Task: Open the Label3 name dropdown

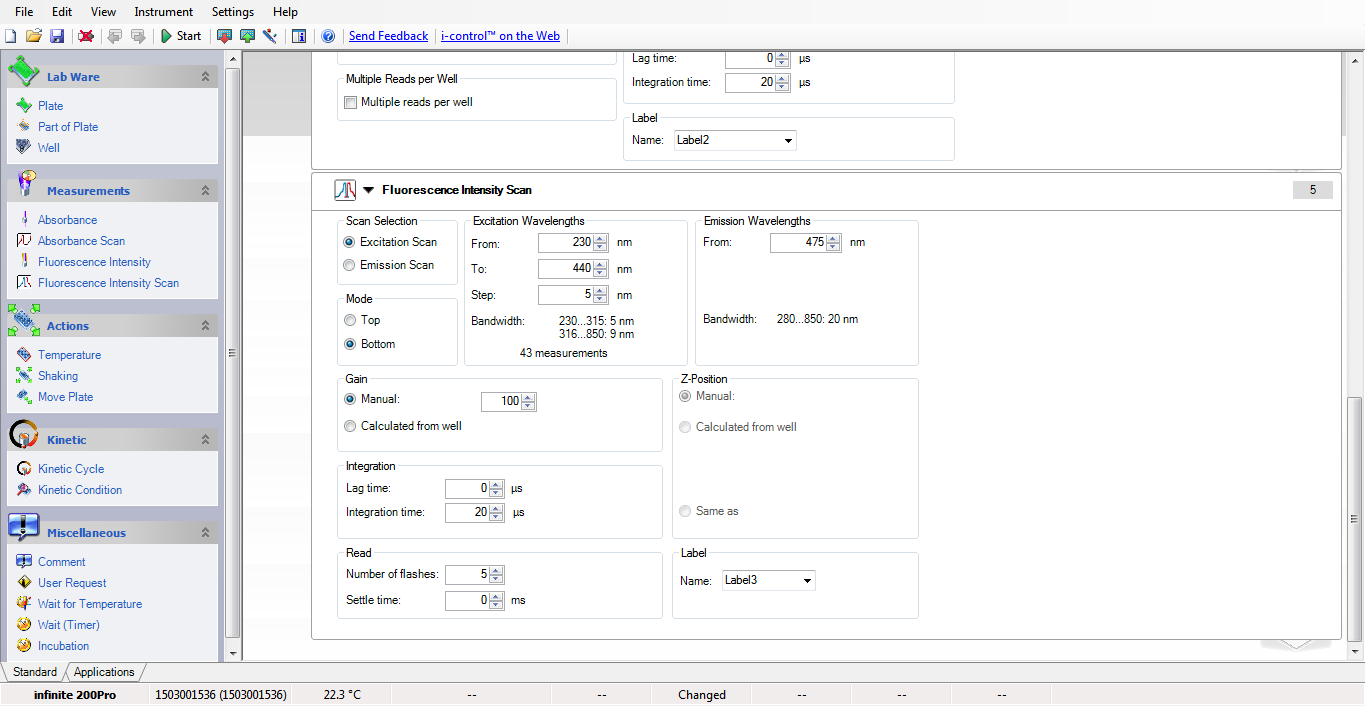Action: (806, 580)
